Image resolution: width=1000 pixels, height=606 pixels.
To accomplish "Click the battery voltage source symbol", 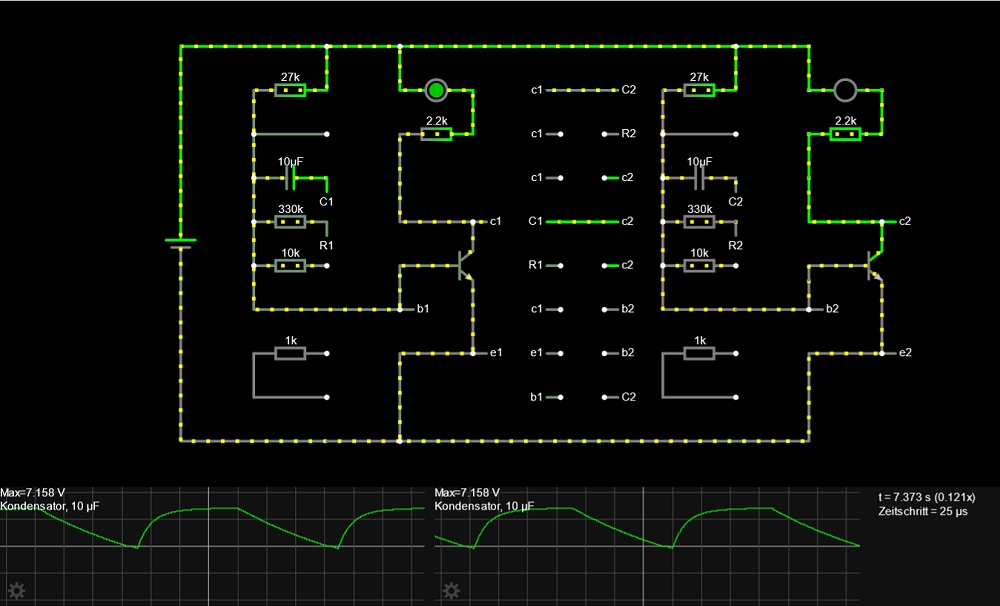I will click(180, 243).
